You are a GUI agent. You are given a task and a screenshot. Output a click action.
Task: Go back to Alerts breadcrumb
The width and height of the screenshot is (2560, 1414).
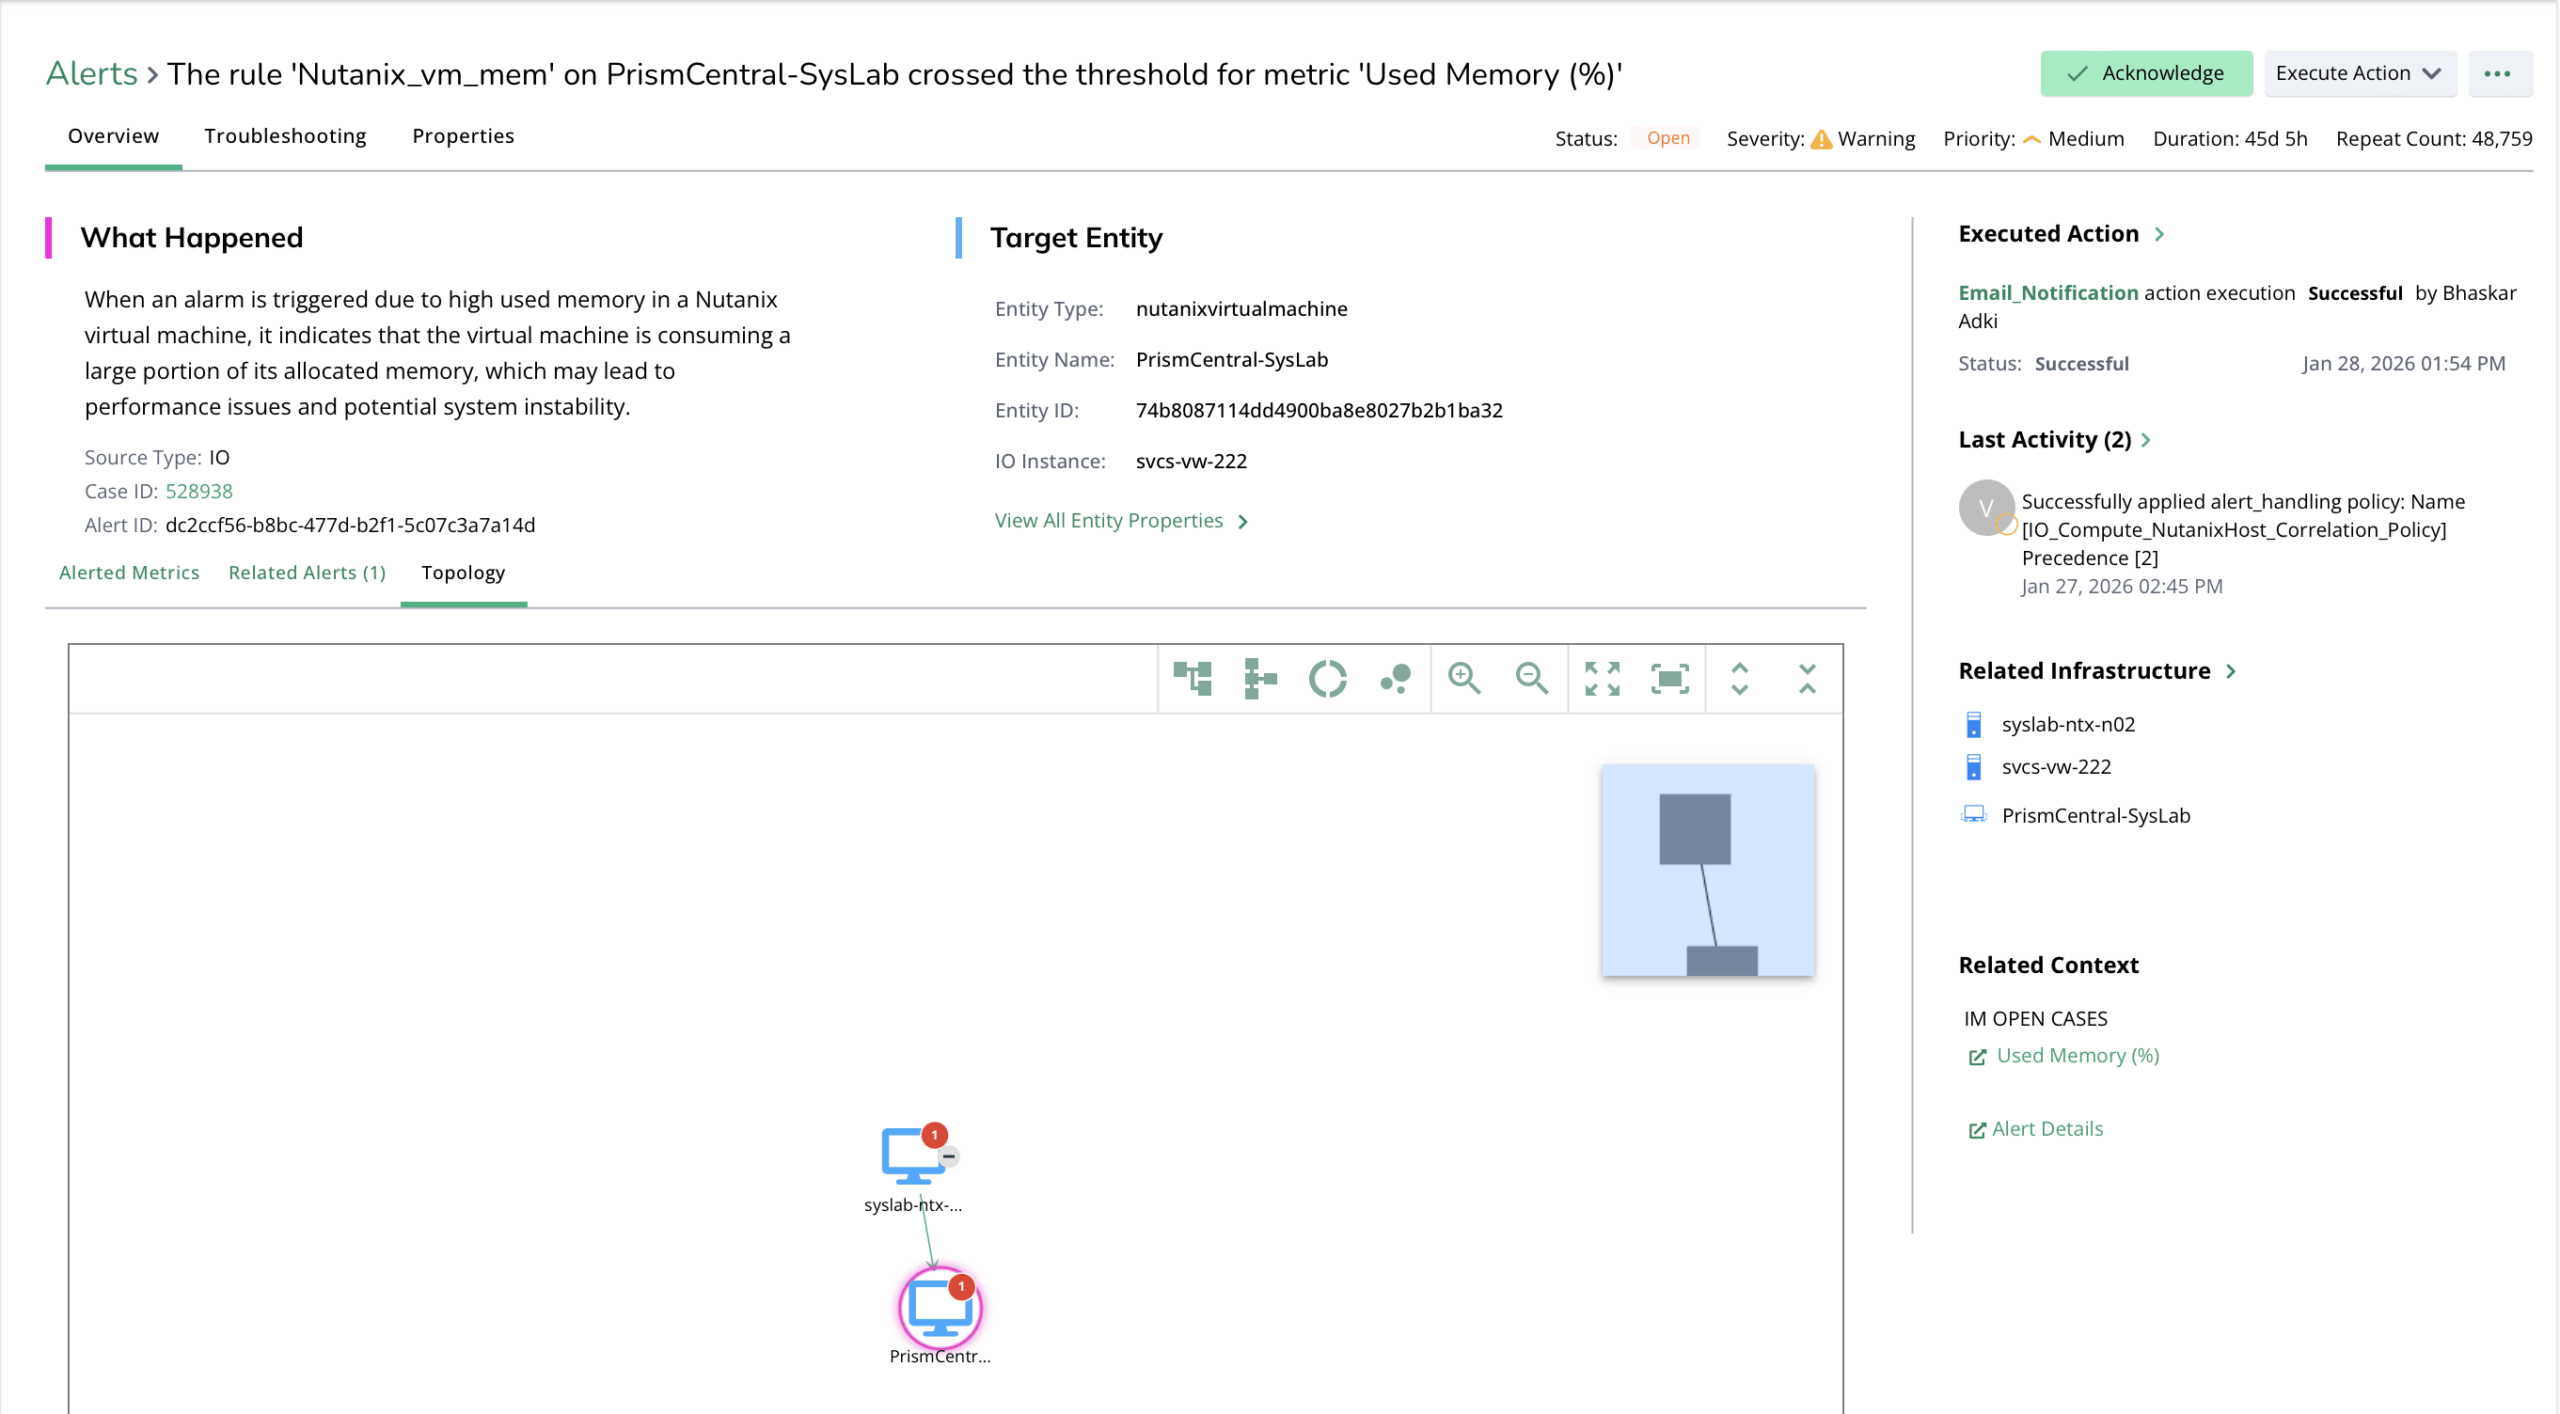(92, 73)
